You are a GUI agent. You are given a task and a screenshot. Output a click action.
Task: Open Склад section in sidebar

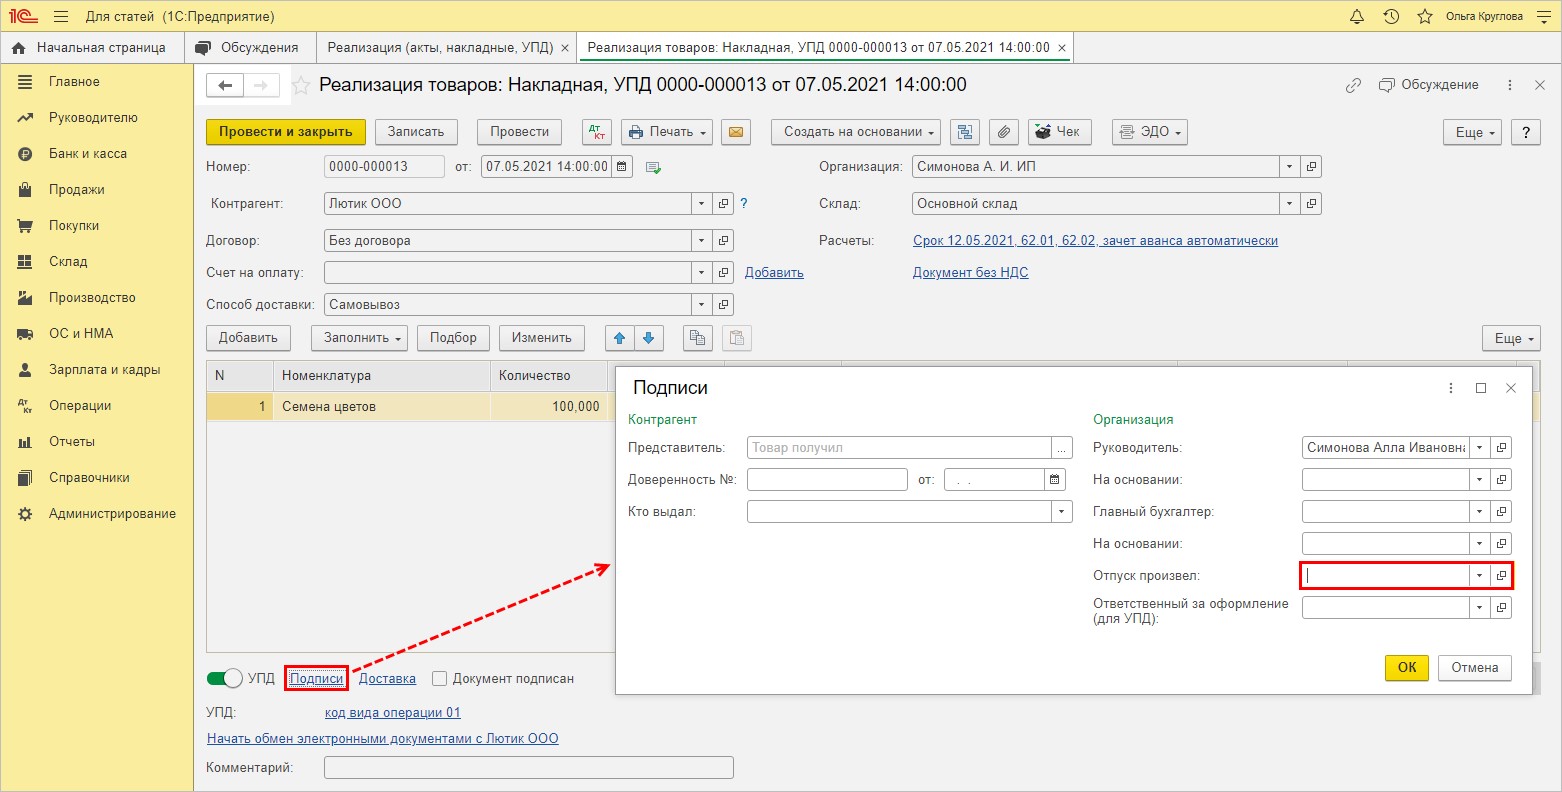pos(68,262)
